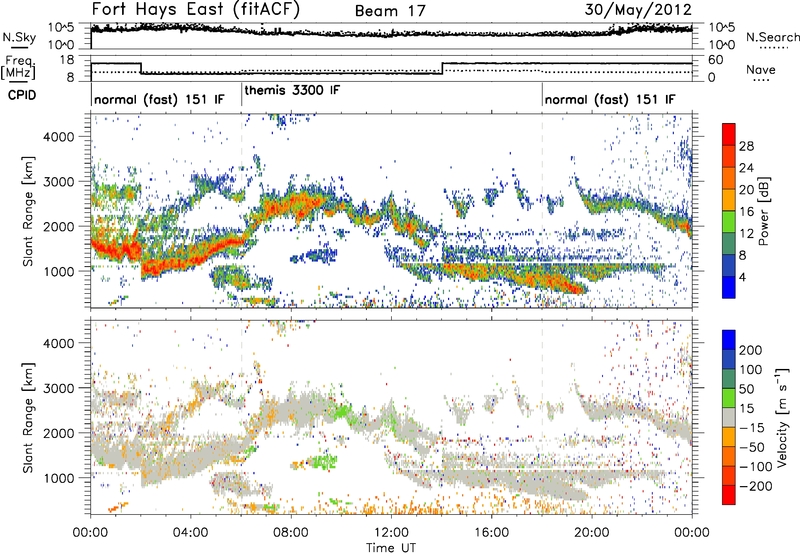Click the time axis tick '16:00'

[491, 533]
